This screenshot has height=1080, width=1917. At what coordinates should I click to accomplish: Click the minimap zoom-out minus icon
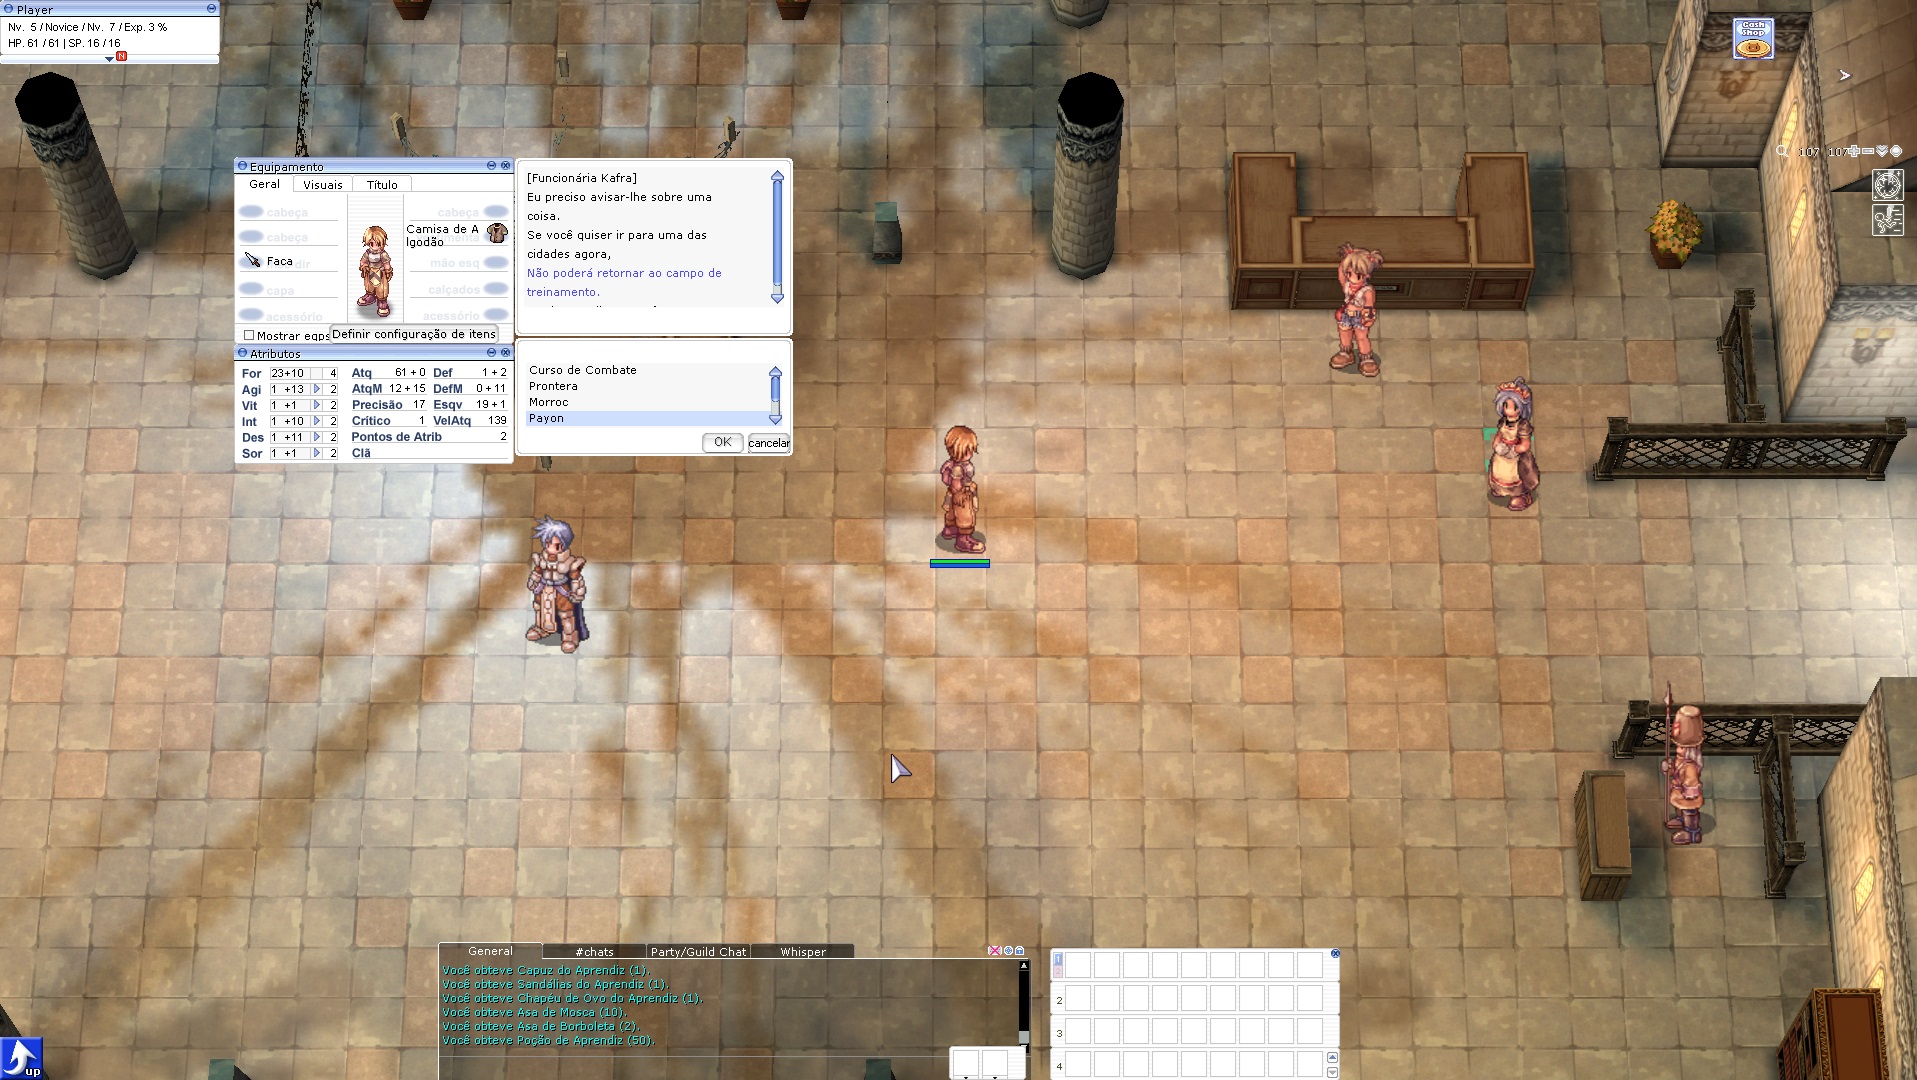pos(1867,152)
